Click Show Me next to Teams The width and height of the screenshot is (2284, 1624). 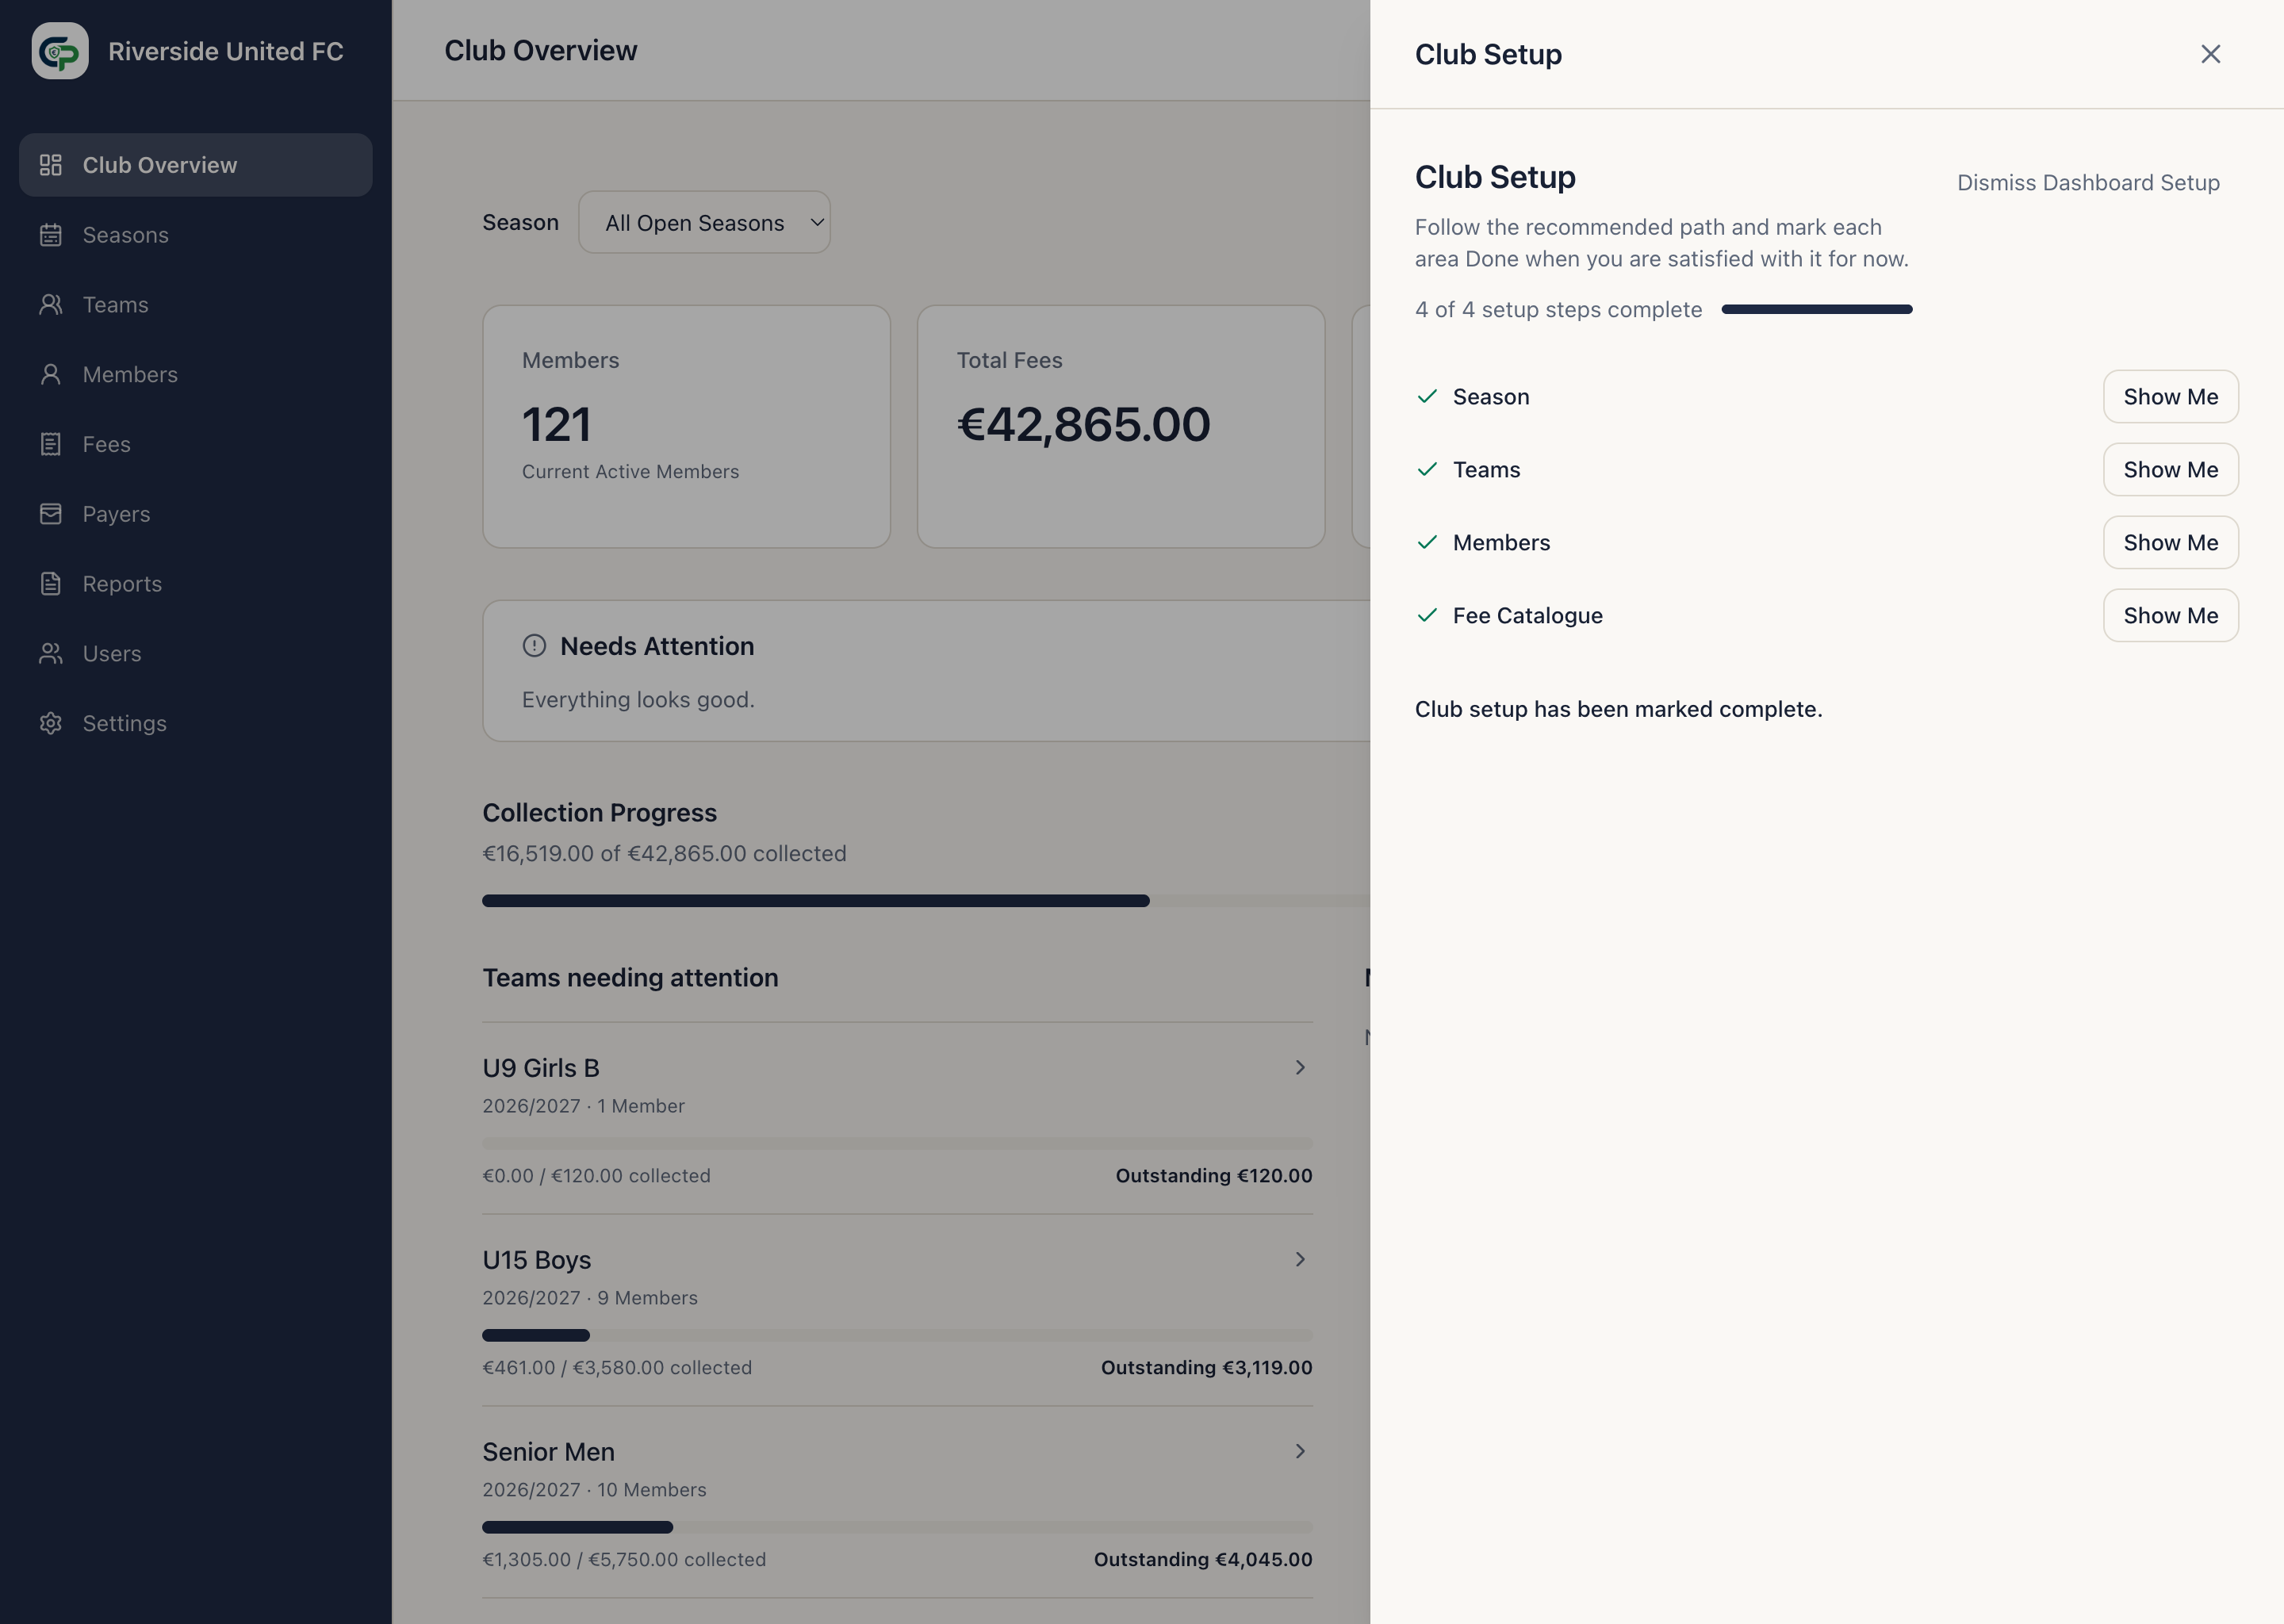click(2170, 470)
